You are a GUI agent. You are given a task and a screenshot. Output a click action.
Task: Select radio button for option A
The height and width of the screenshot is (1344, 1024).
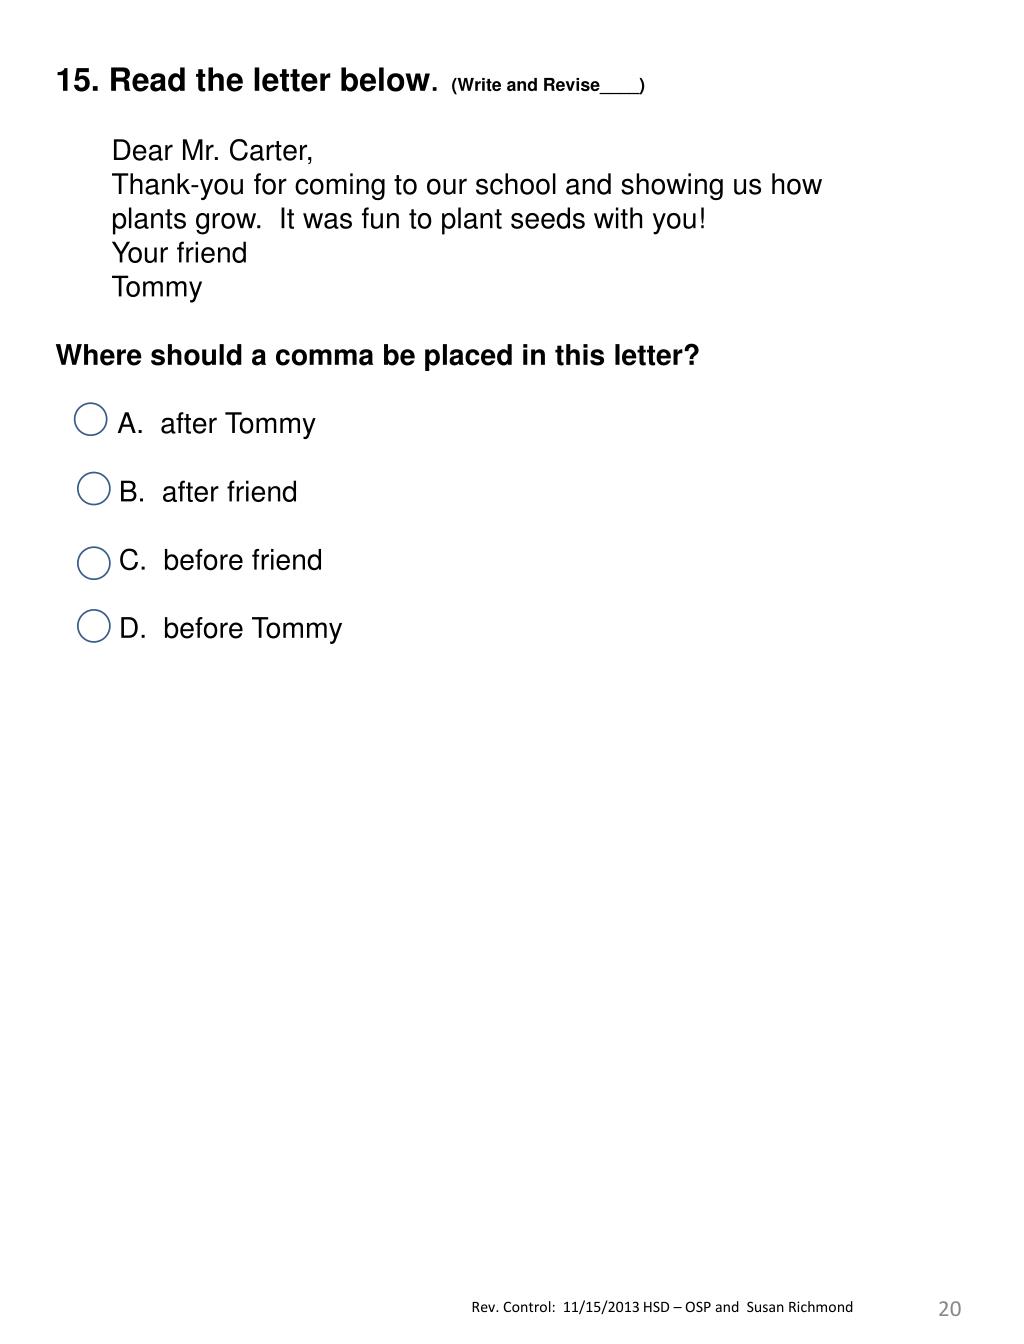point(91,420)
